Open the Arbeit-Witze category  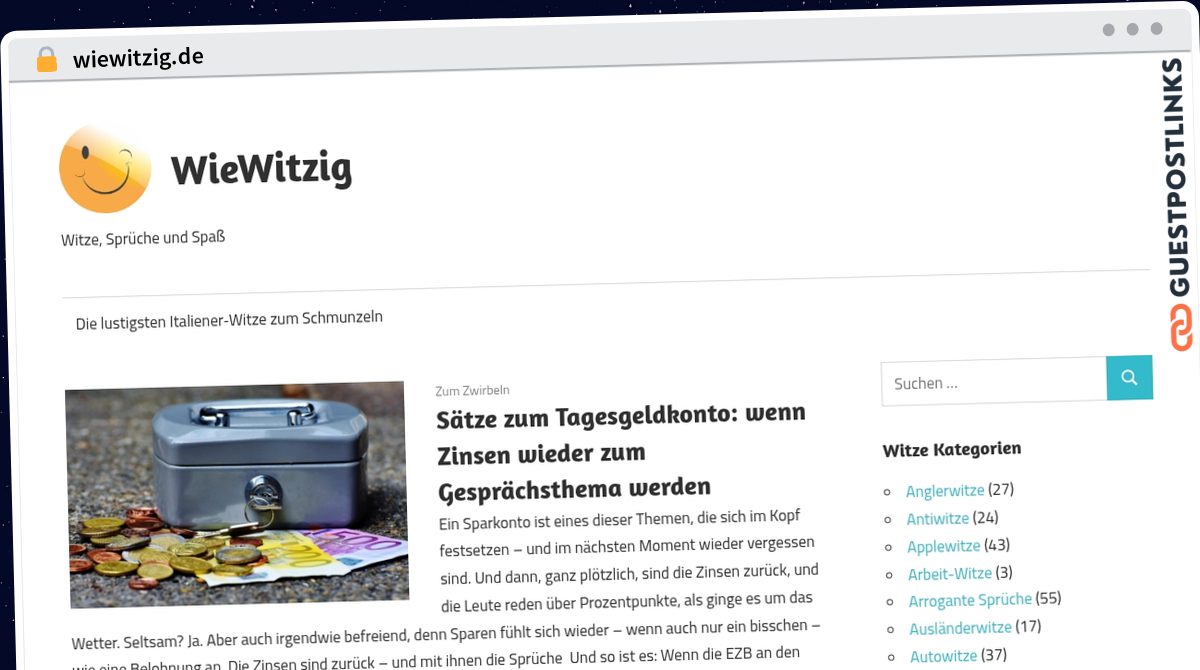[950, 574]
